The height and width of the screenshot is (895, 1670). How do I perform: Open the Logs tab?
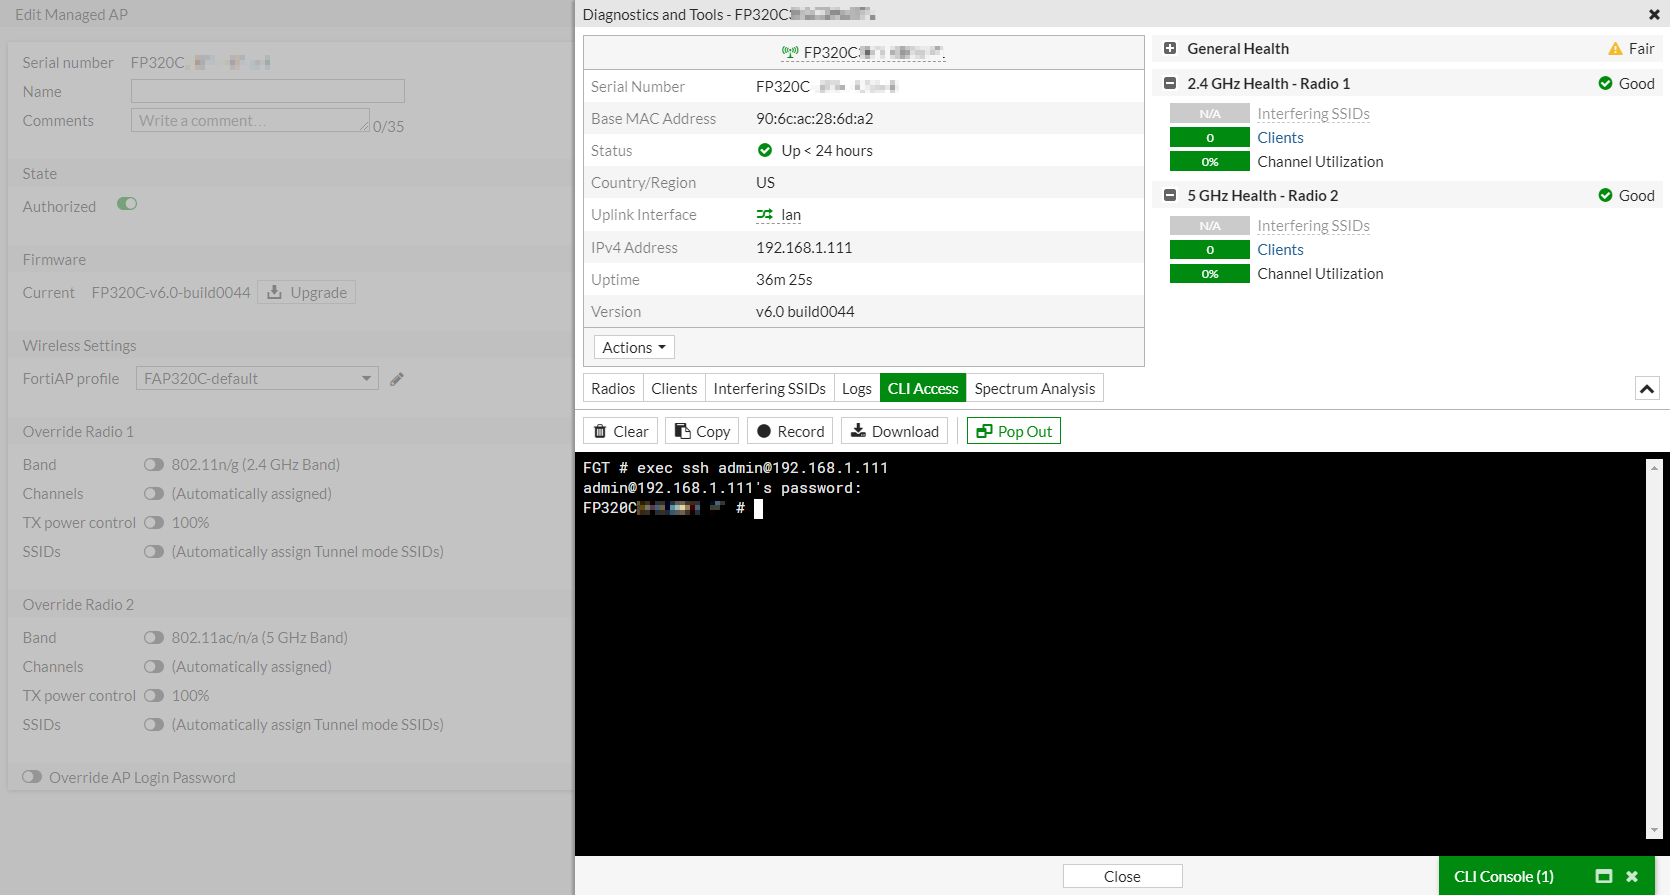856,389
